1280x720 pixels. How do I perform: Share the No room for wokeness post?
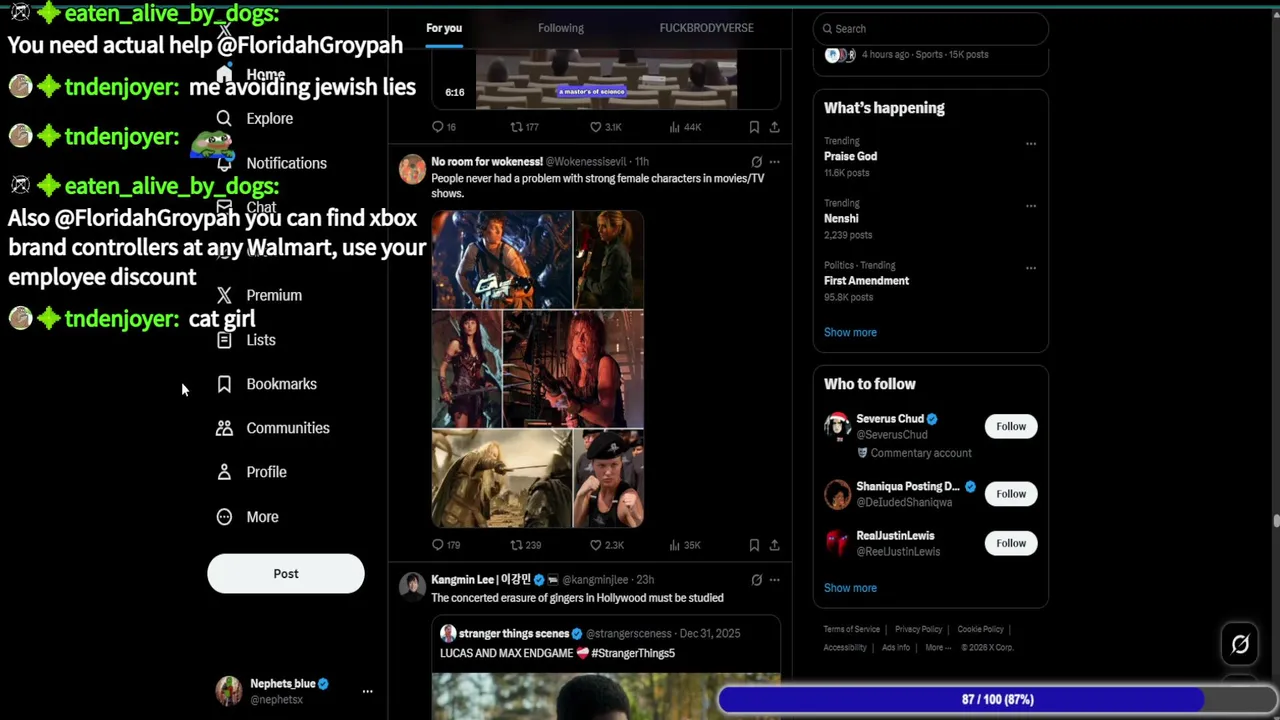pos(774,545)
